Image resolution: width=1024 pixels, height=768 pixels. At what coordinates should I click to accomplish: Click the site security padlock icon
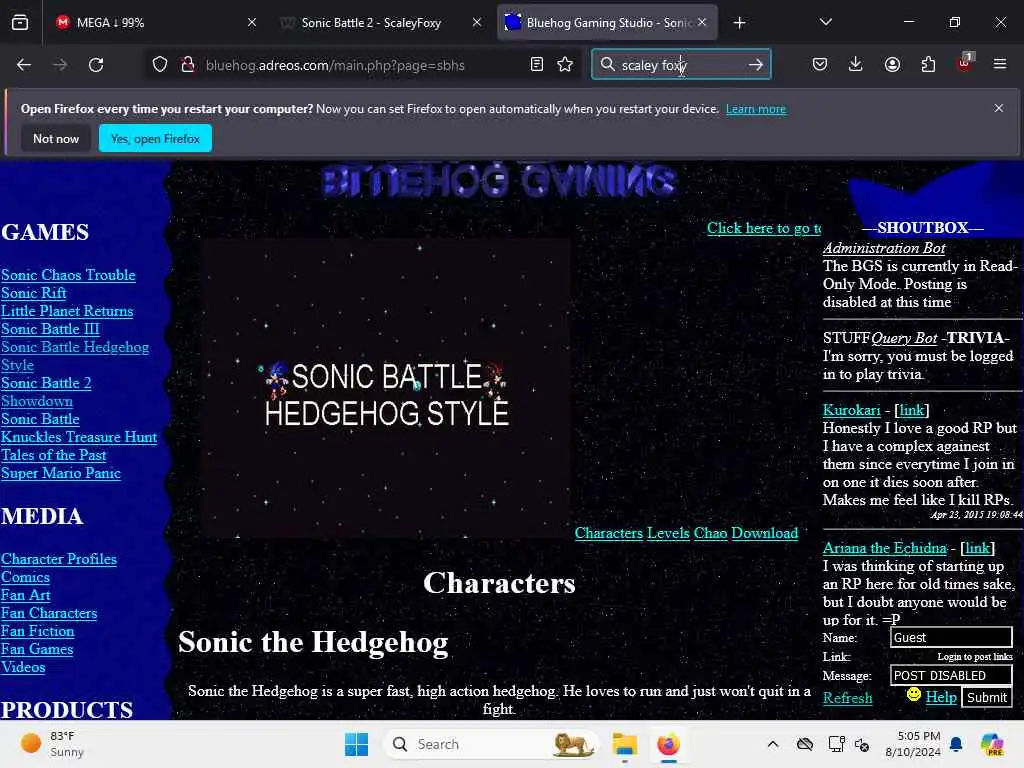(187, 65)
